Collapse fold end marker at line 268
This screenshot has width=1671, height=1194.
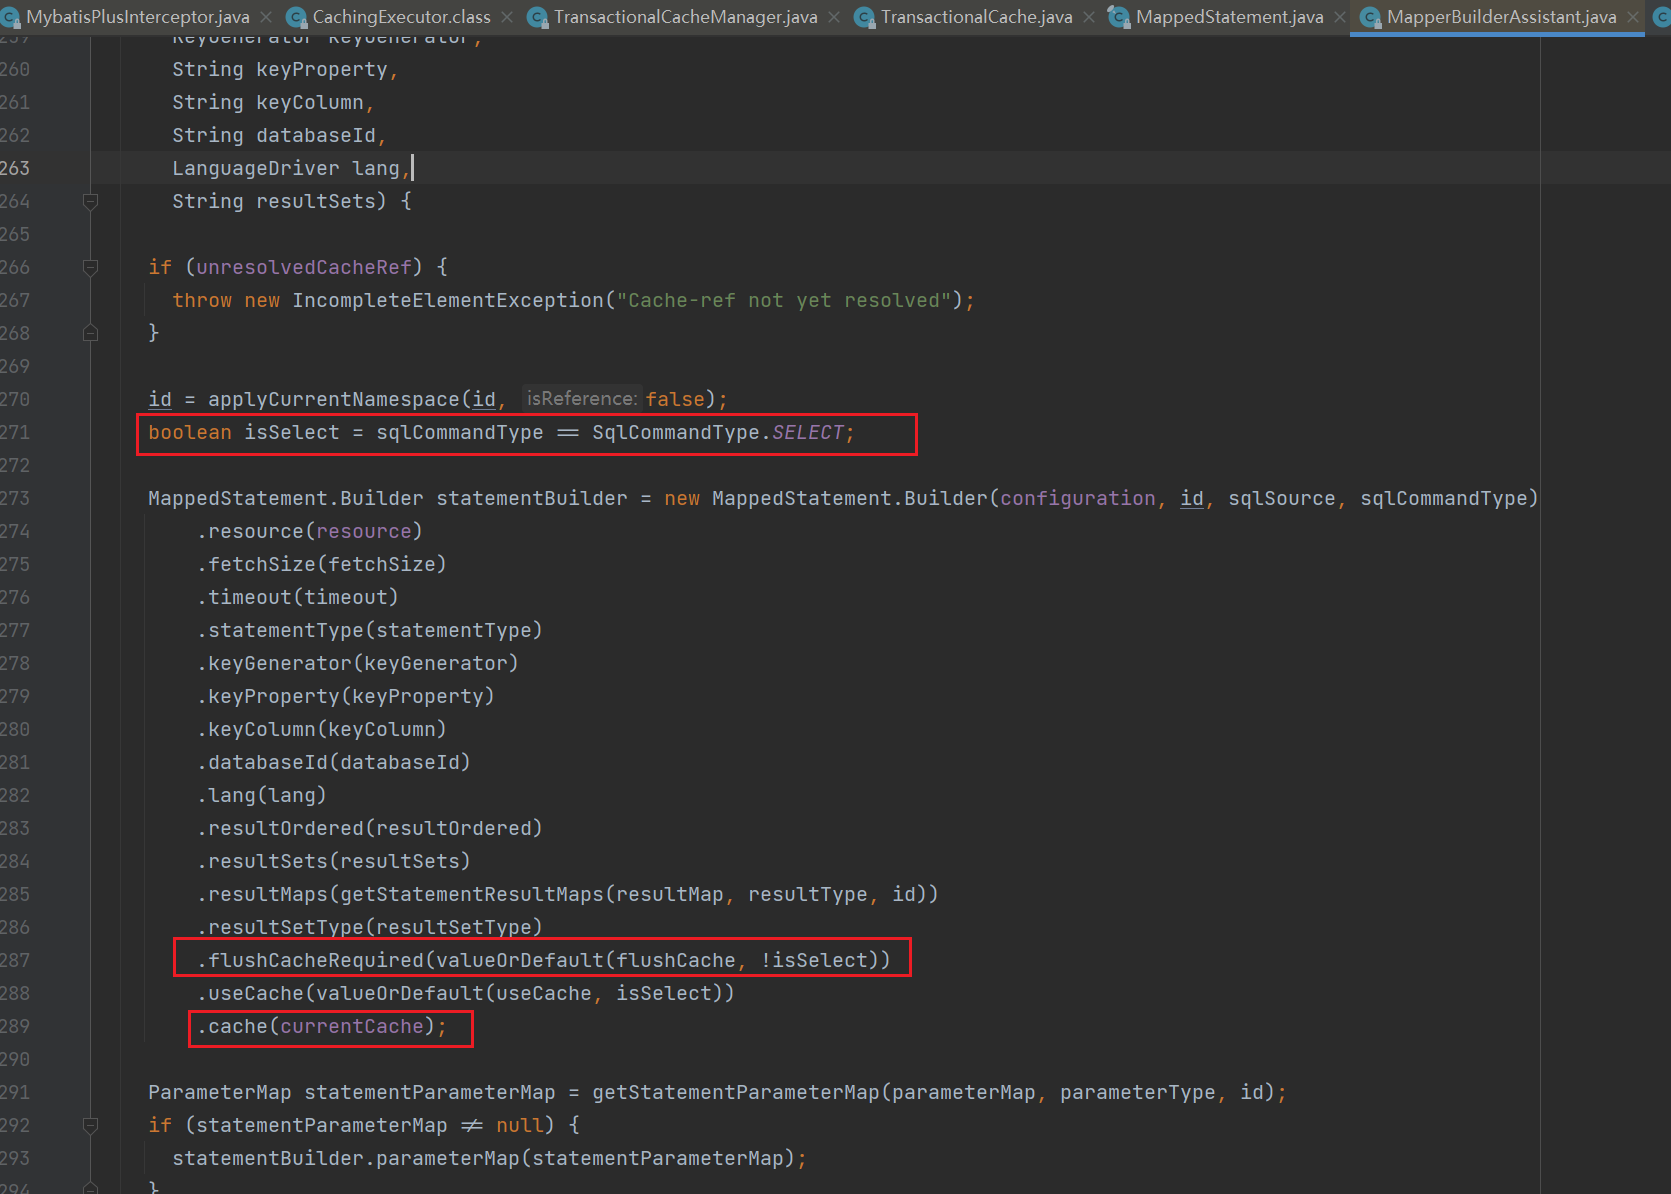[x=90, y=333]
